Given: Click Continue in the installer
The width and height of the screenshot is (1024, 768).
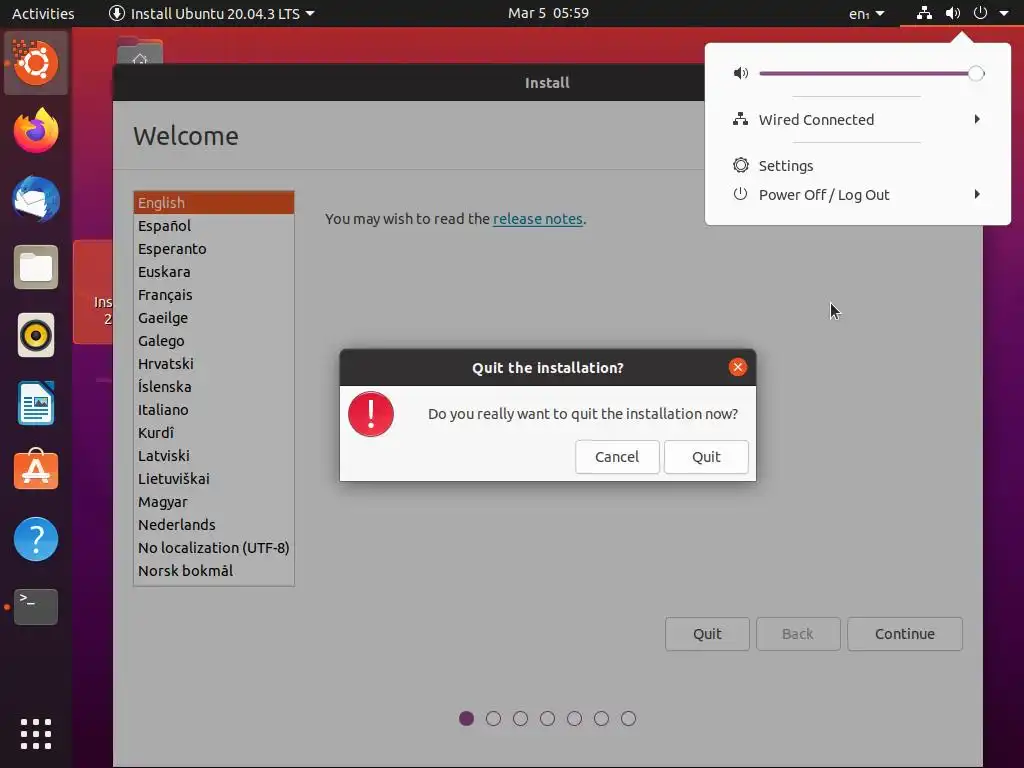Looking at the screenshot, I should tap(905, 634).
